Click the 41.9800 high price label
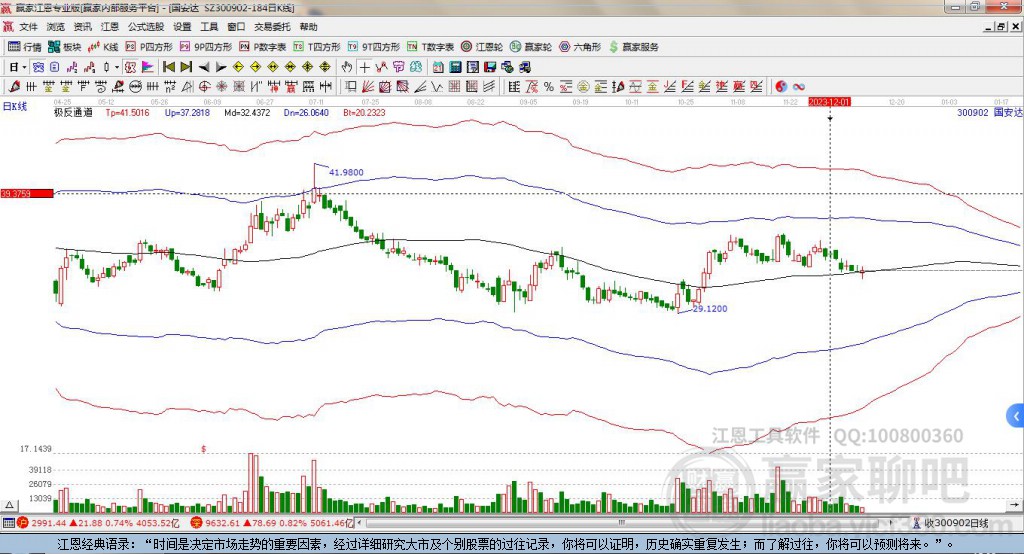Viewport: 1024px width, 554px height. tap(345, 172)
